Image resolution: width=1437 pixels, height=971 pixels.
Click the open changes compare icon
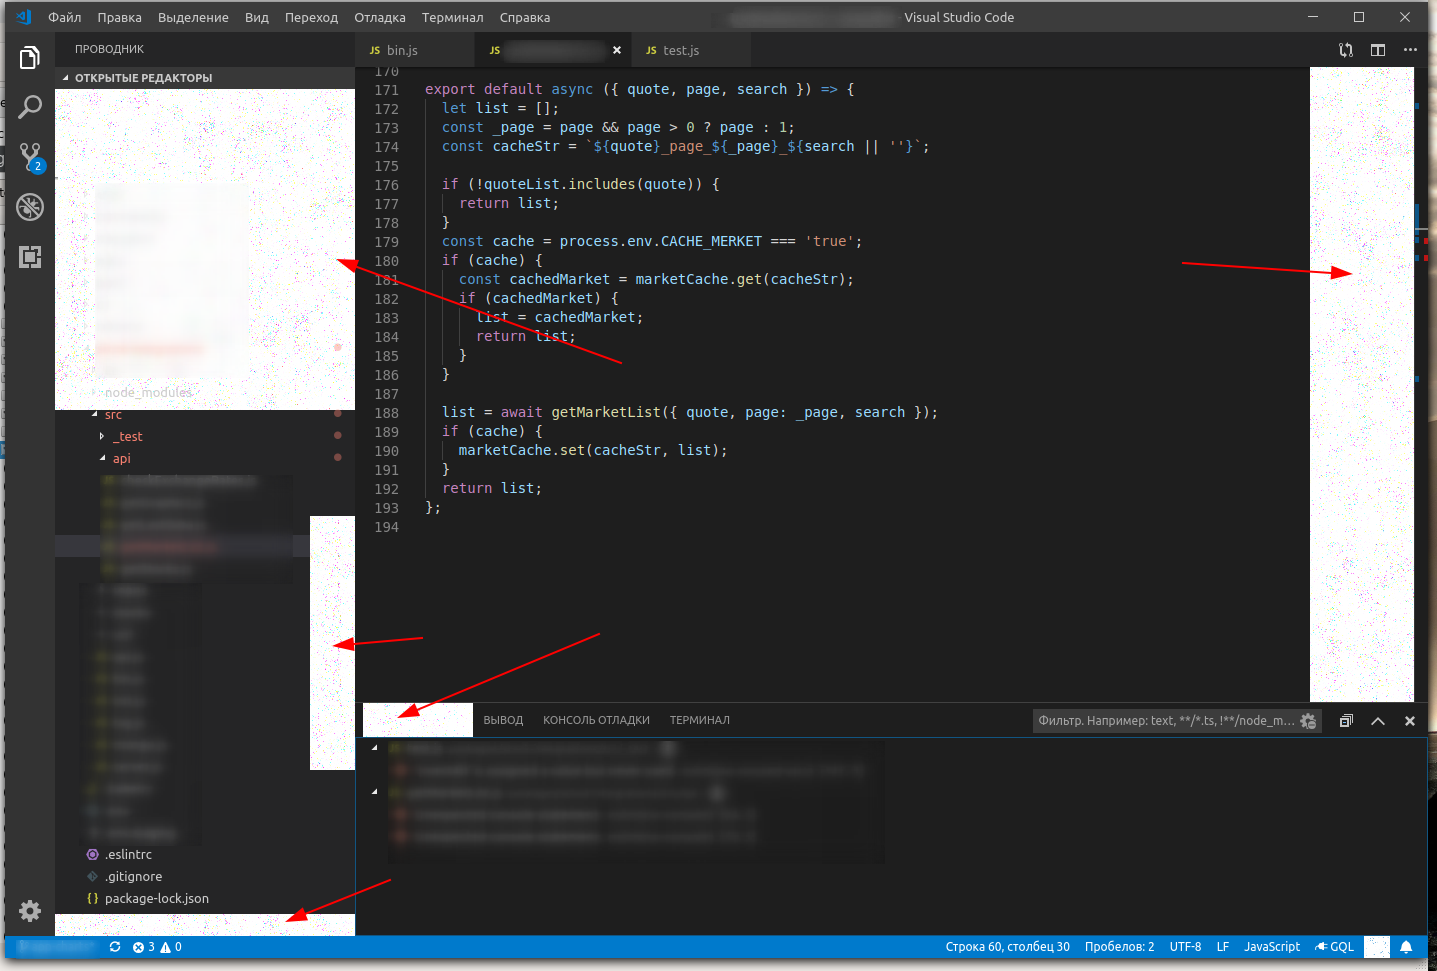pos(1346,50)
